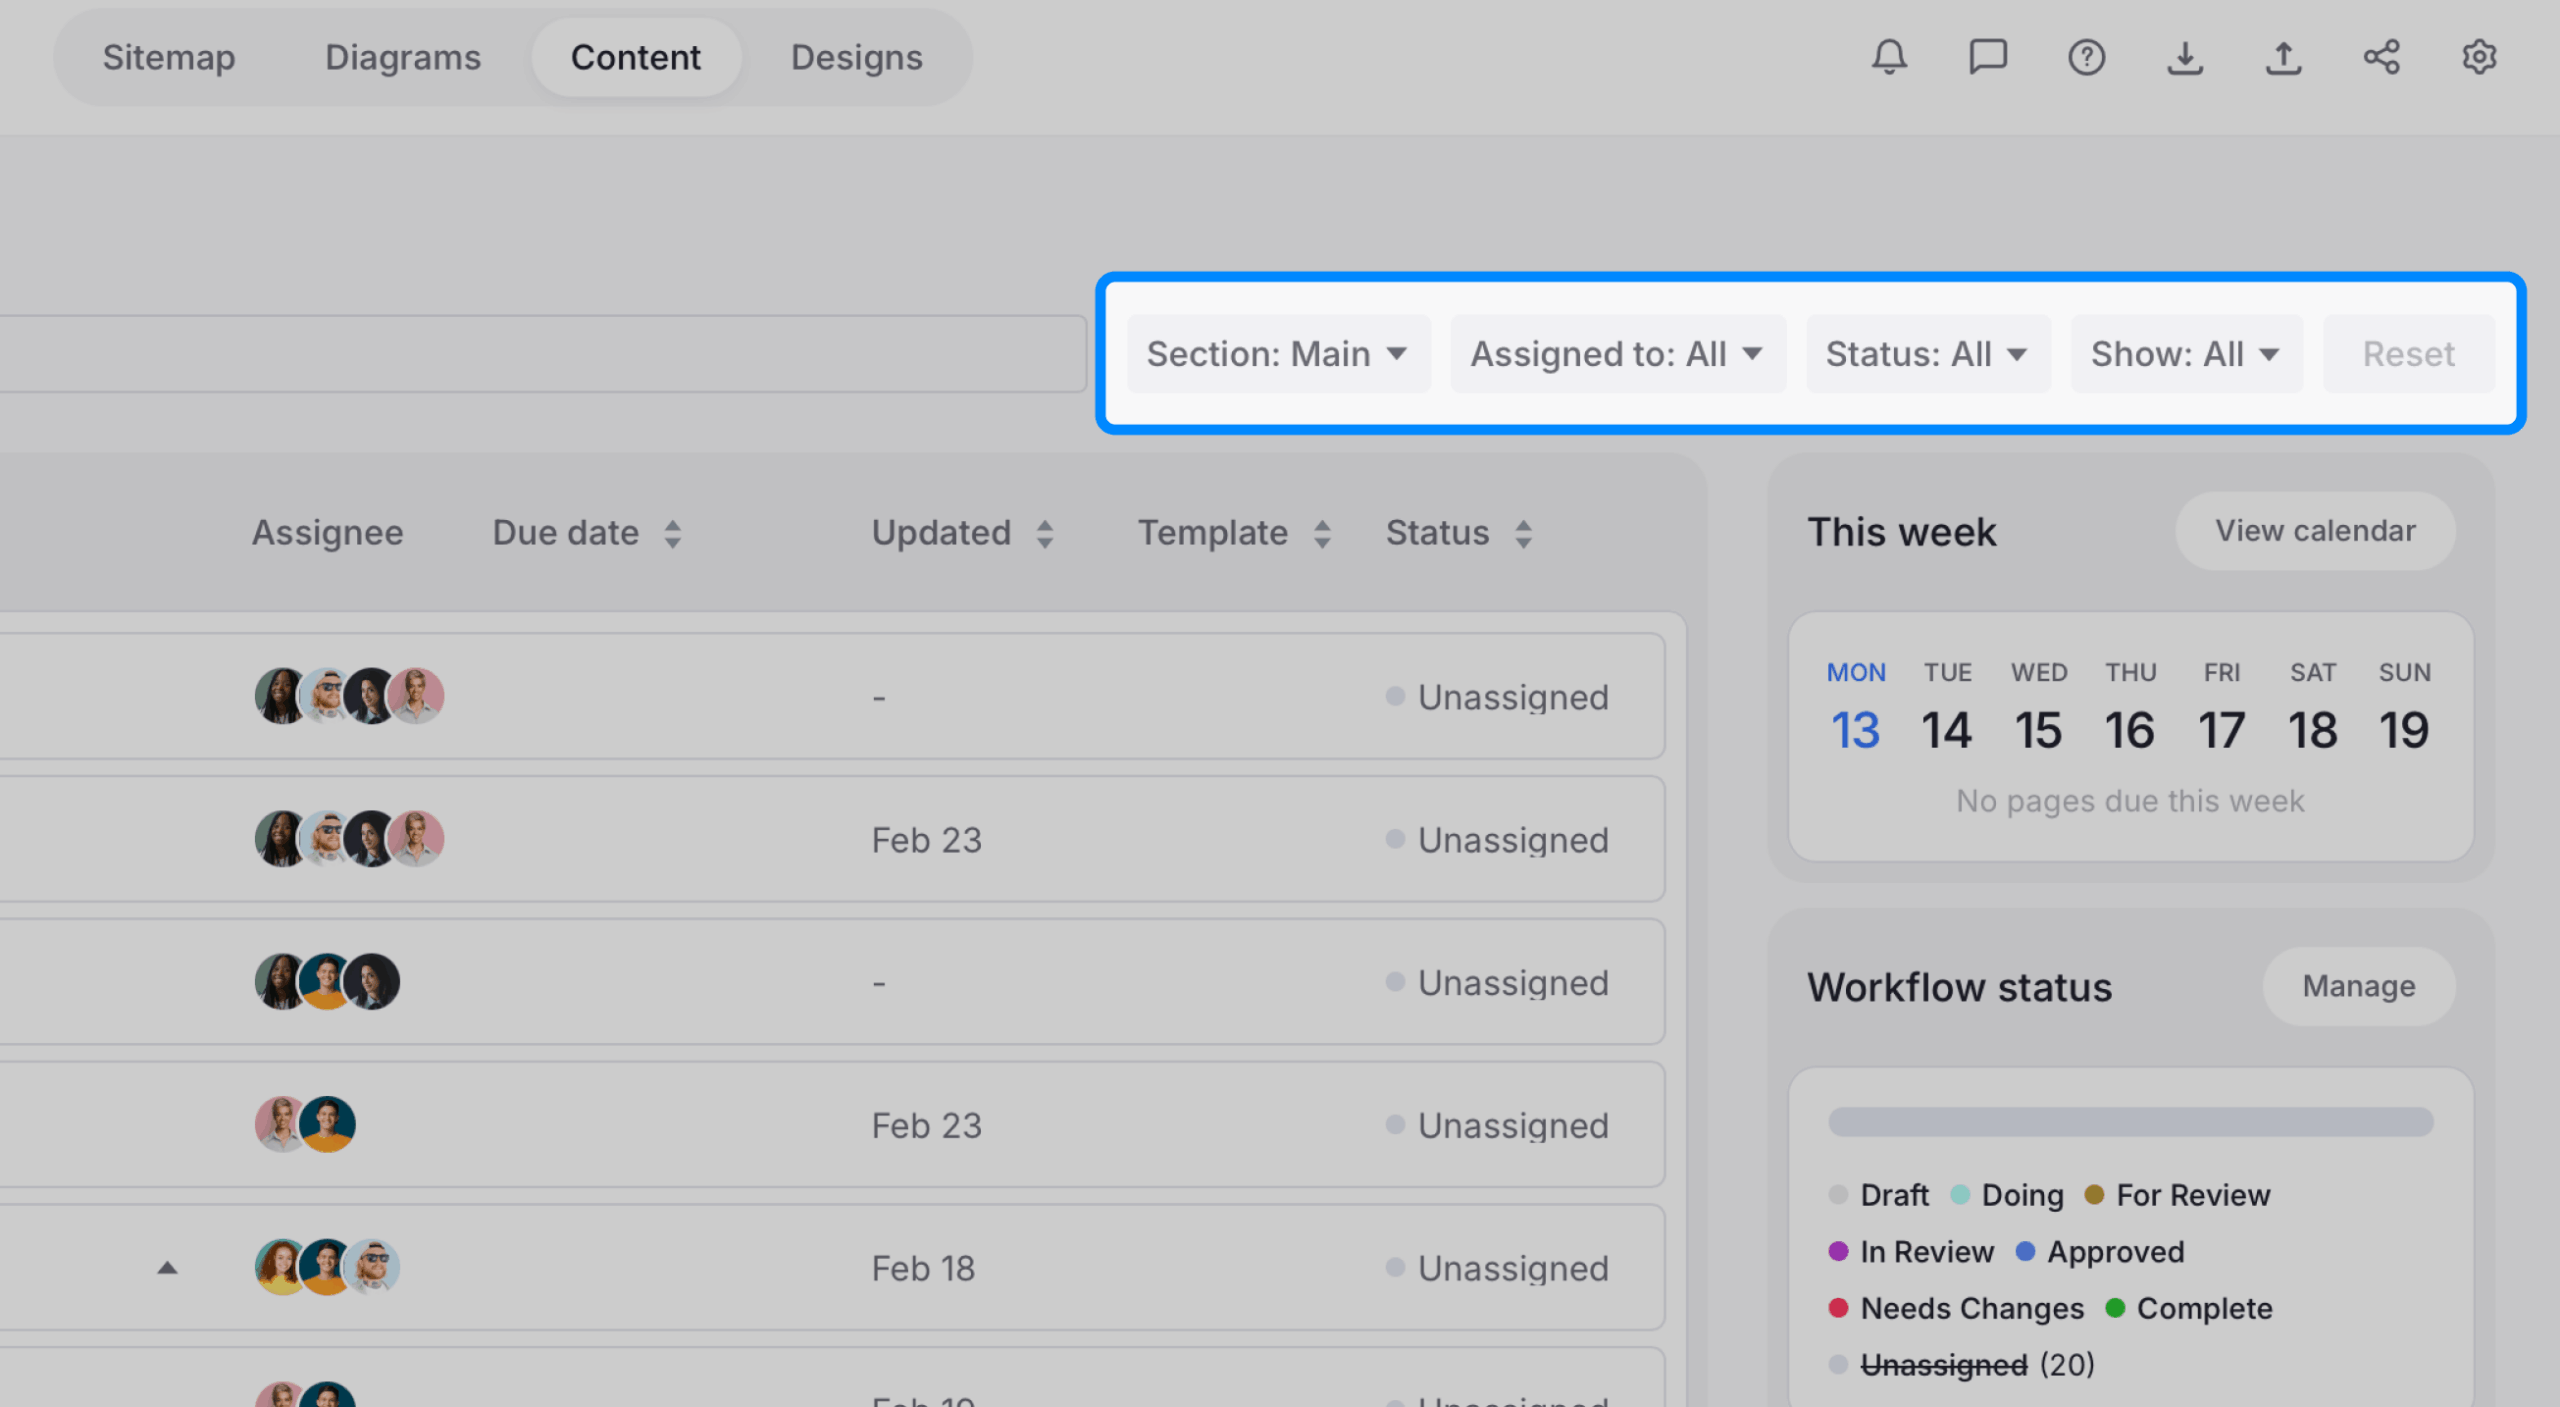Click the Assignee column header
2560x1407 pixels.
(x=327, y=533)
